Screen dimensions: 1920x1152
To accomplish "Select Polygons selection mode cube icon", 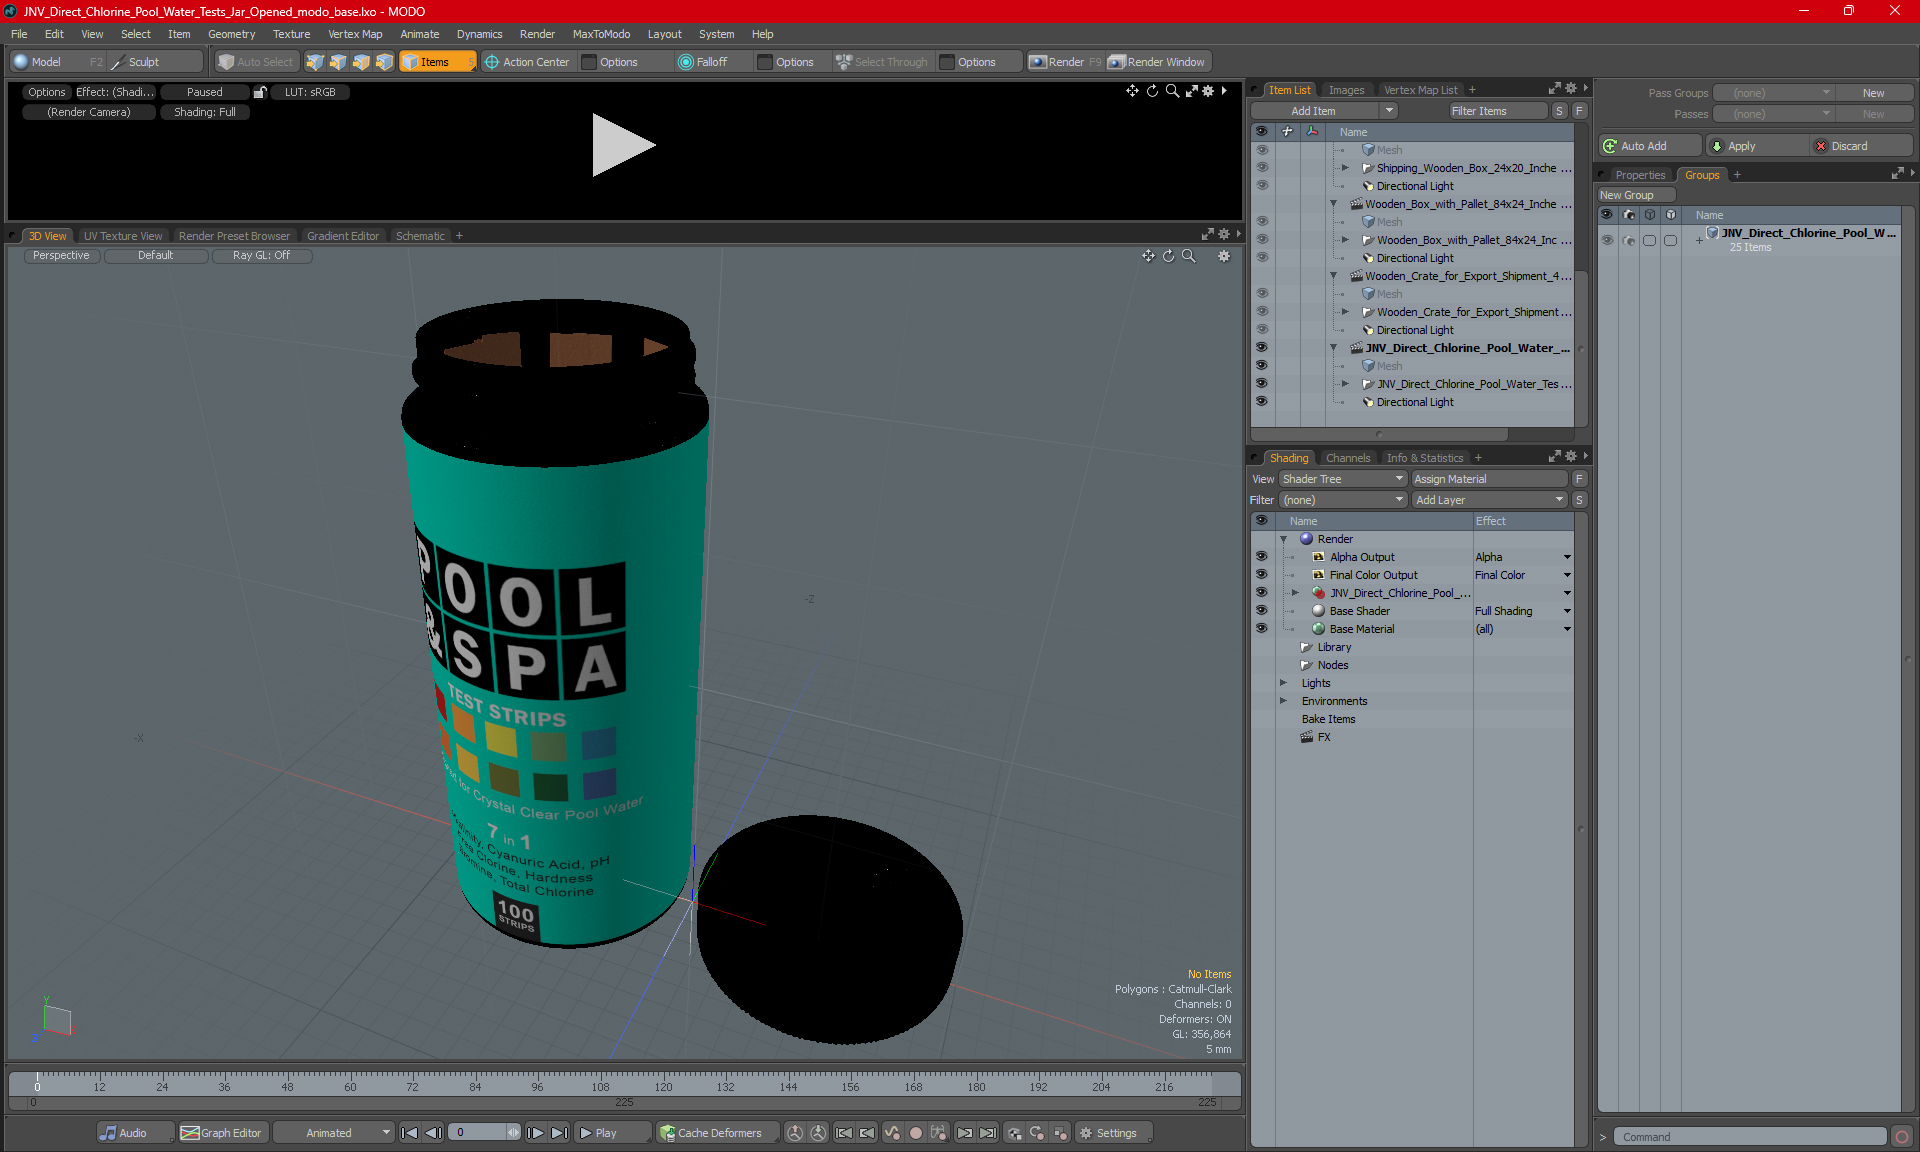I will (361, 62).
